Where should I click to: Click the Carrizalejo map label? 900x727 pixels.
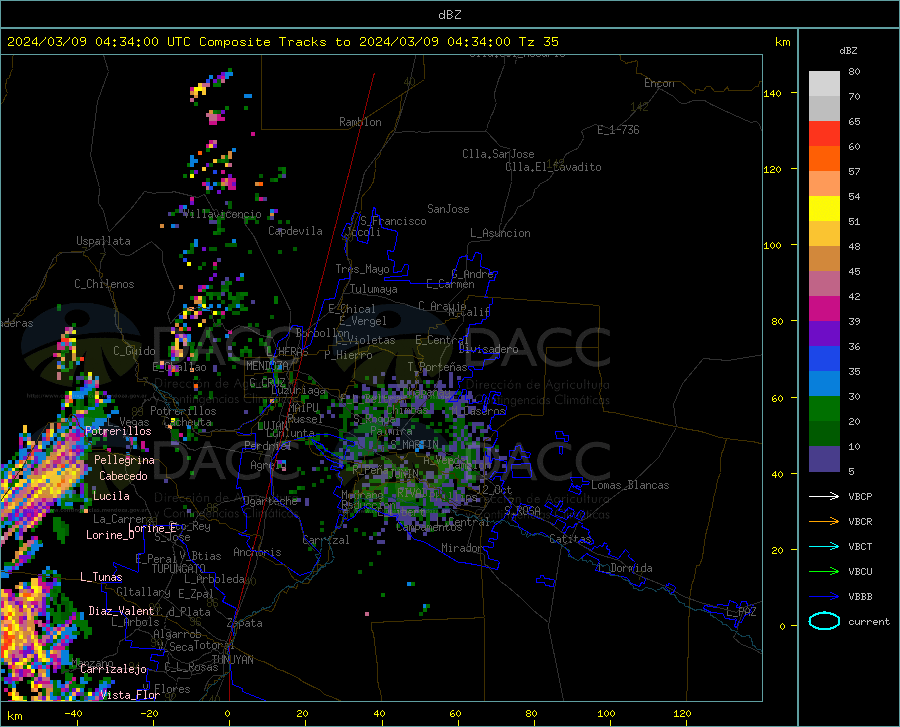114,669
